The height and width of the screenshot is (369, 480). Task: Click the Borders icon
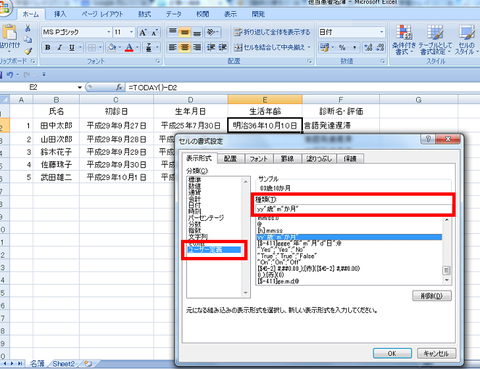click(91, 48)
